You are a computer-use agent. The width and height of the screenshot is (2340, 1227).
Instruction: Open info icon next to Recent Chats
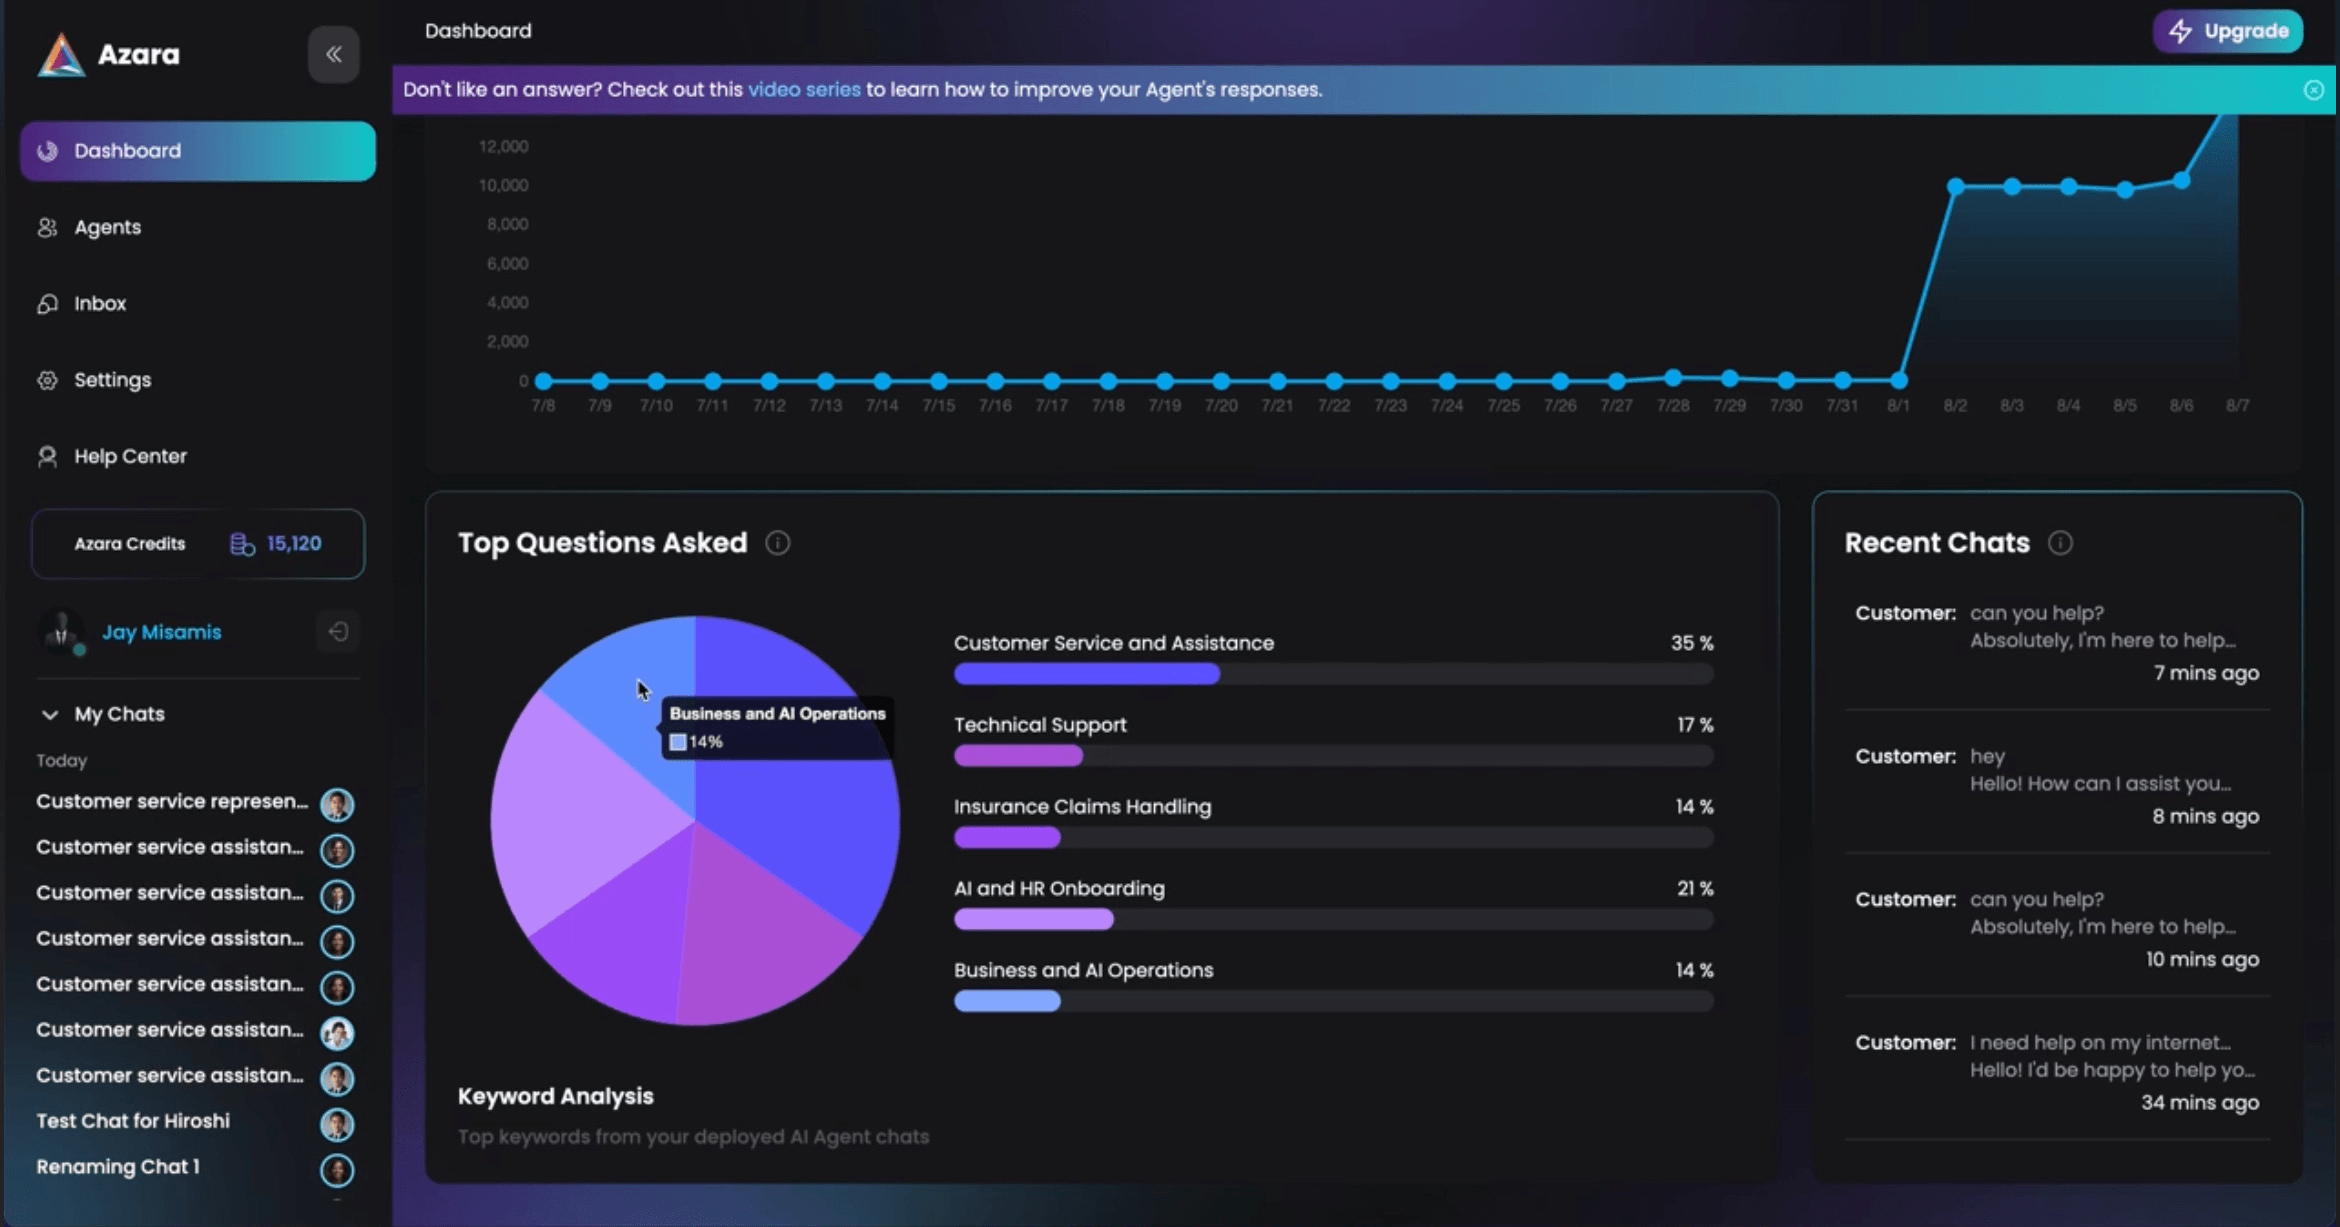pyautogui.click(x=2060, y=543)
